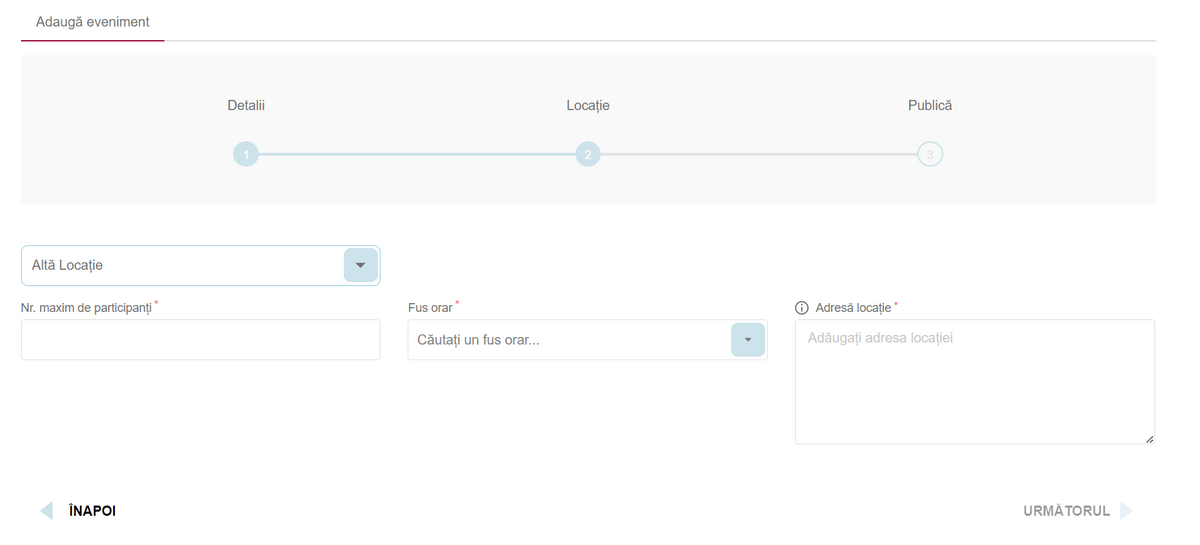
Task: Click the left arrow icon beside ÎNAPOI
Action: coord(46,511)
